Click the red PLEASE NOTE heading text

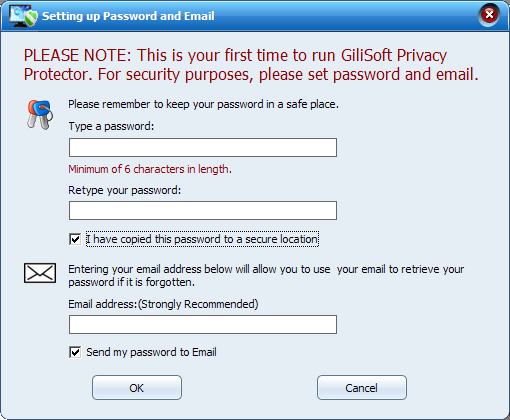pyautogui.click(x=251, y=65)
